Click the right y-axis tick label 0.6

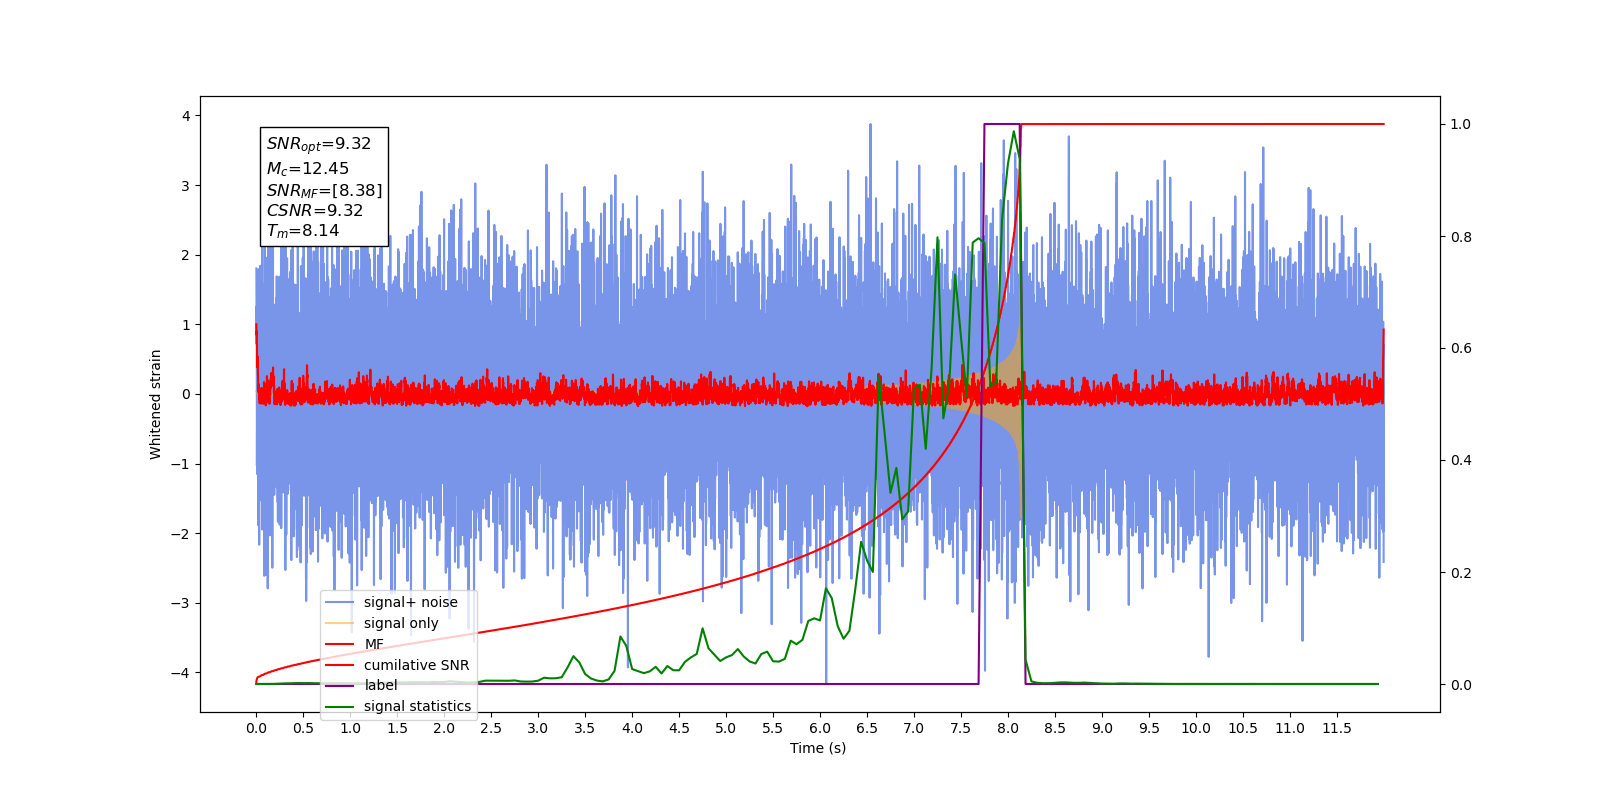tap(1461, 348)
